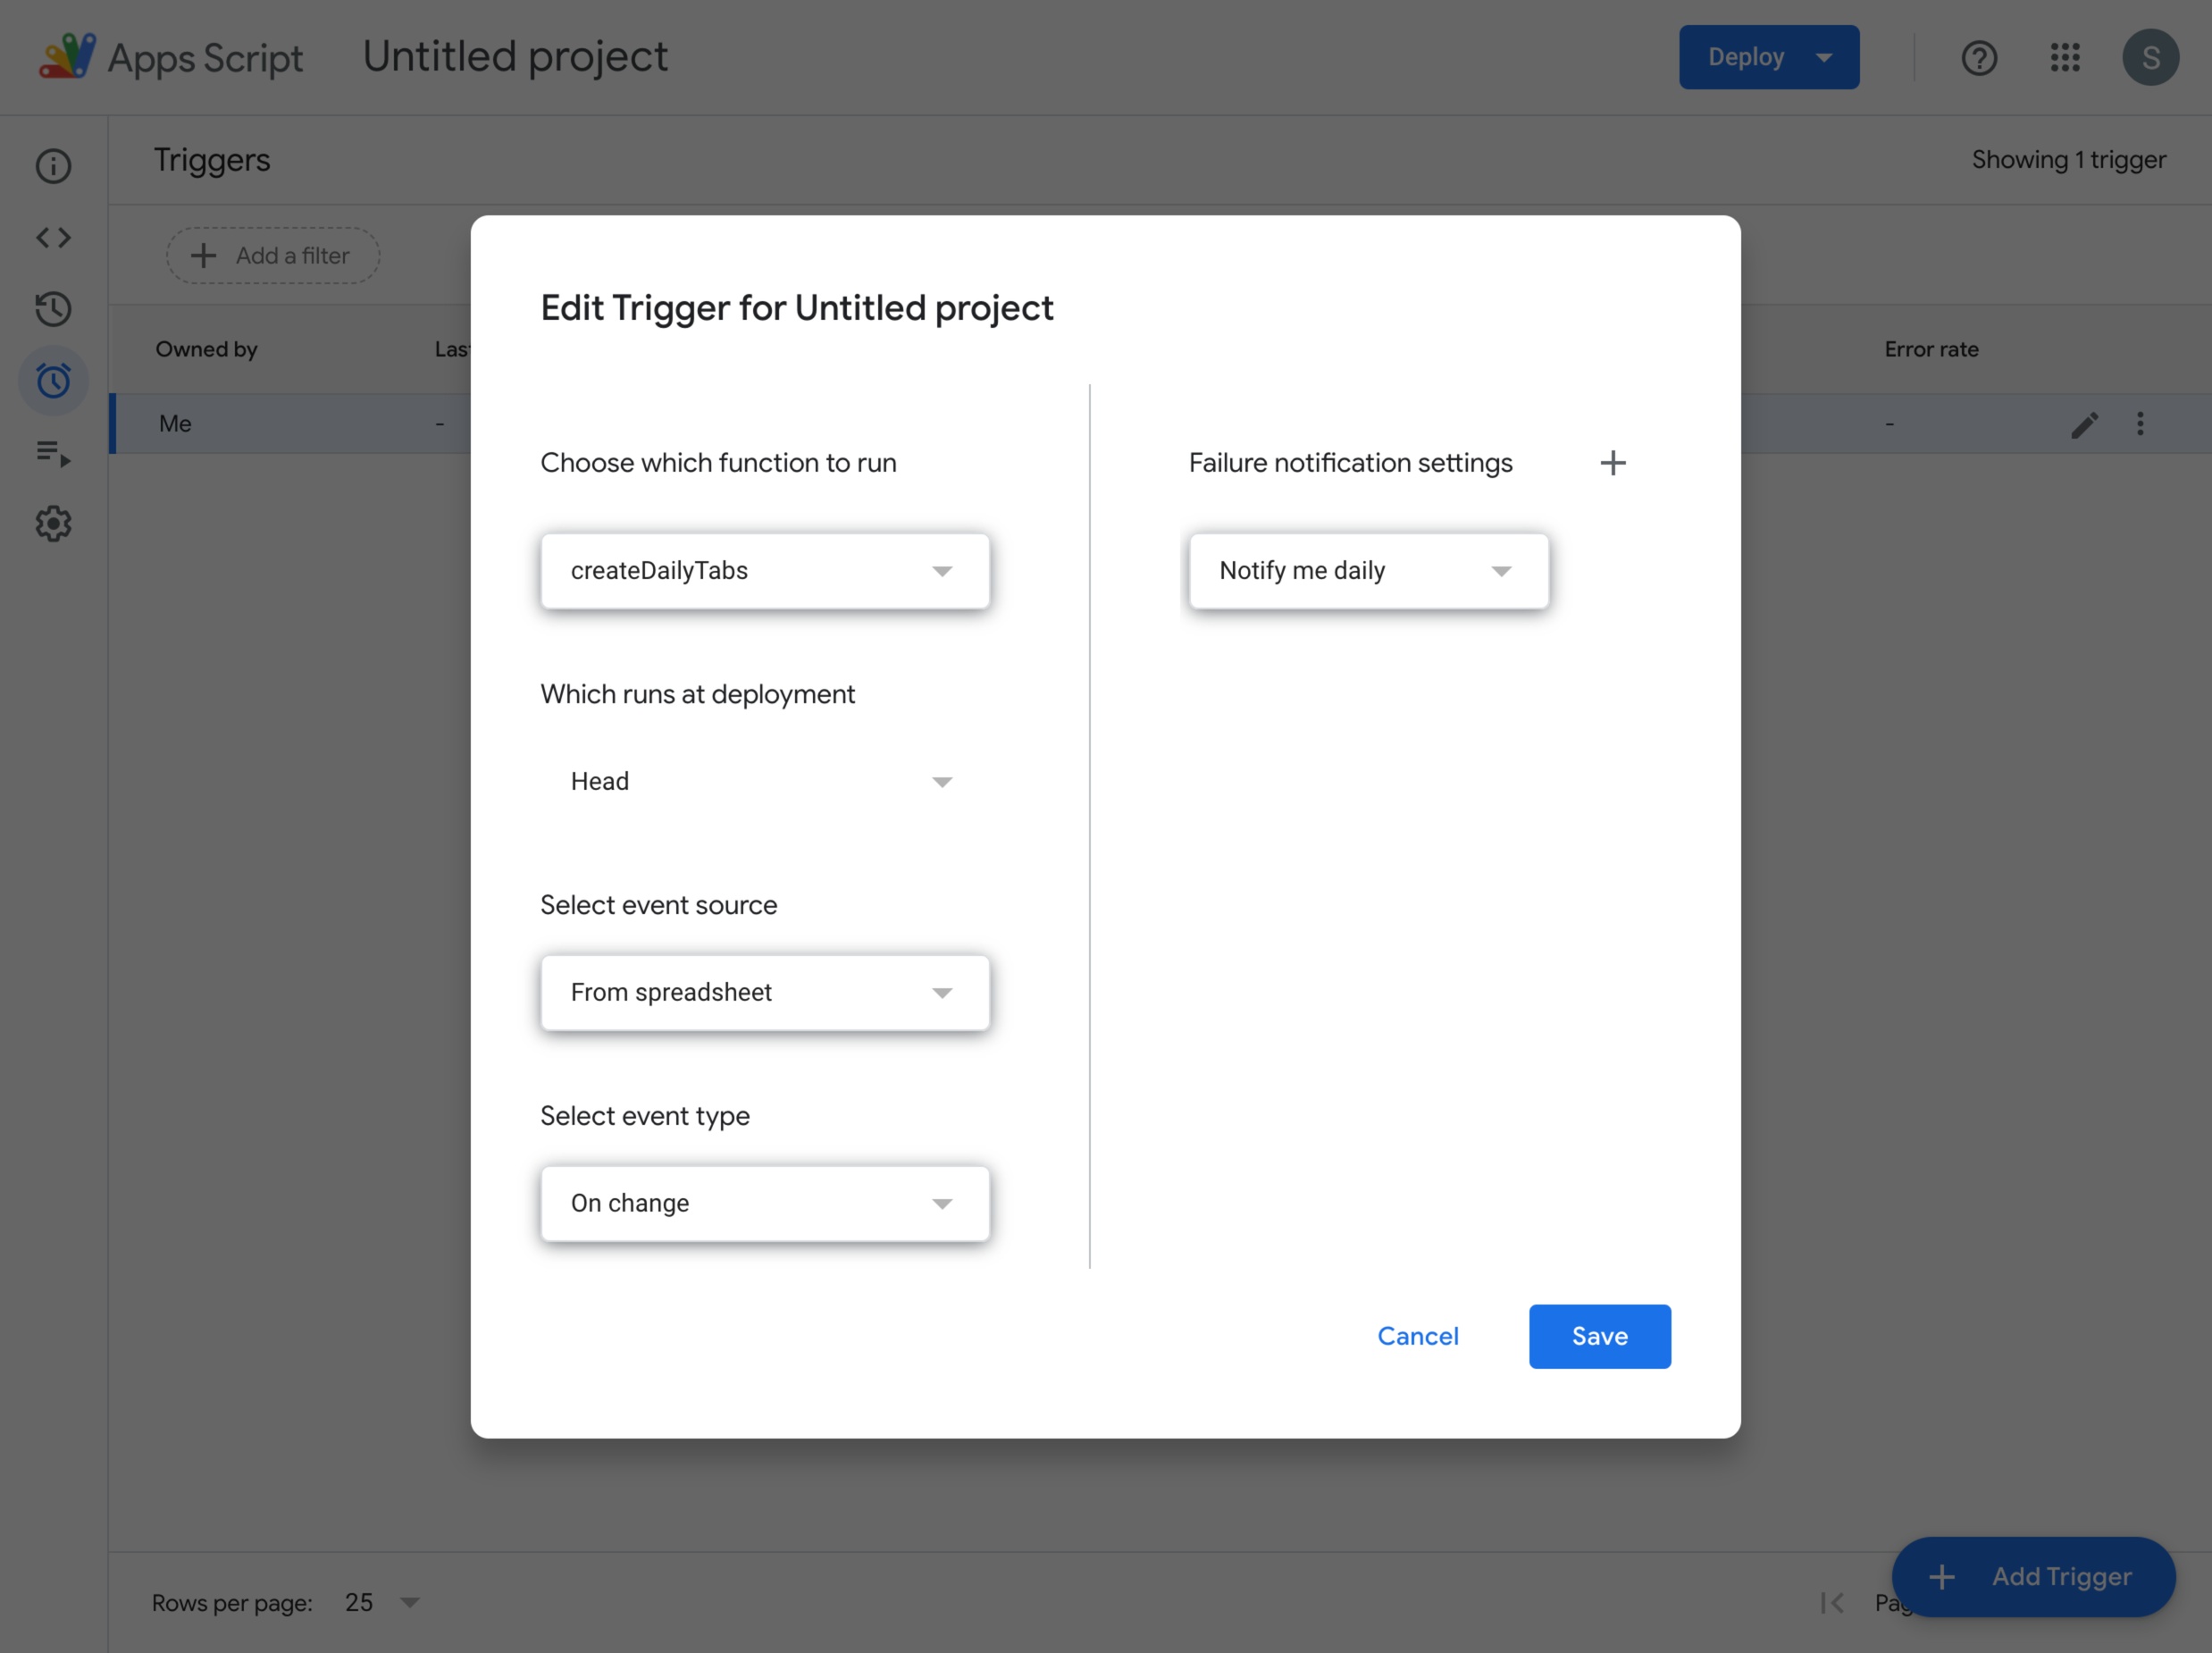Click the pencil edit trigger icon

2085,424
